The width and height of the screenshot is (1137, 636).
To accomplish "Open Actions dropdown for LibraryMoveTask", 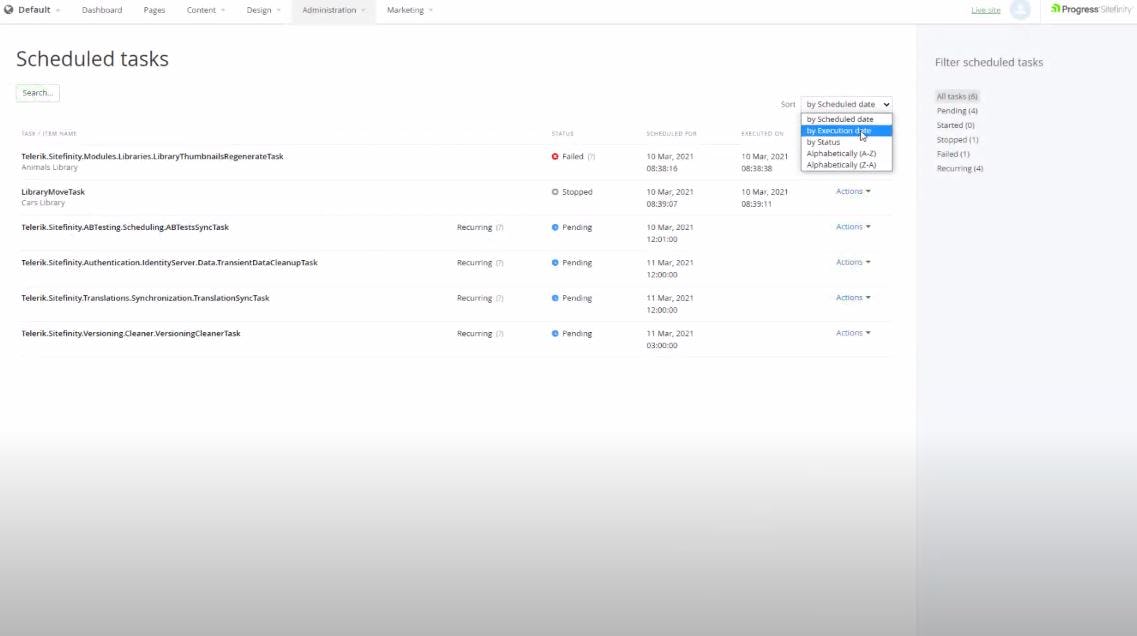I will click(x=850, y=191).
